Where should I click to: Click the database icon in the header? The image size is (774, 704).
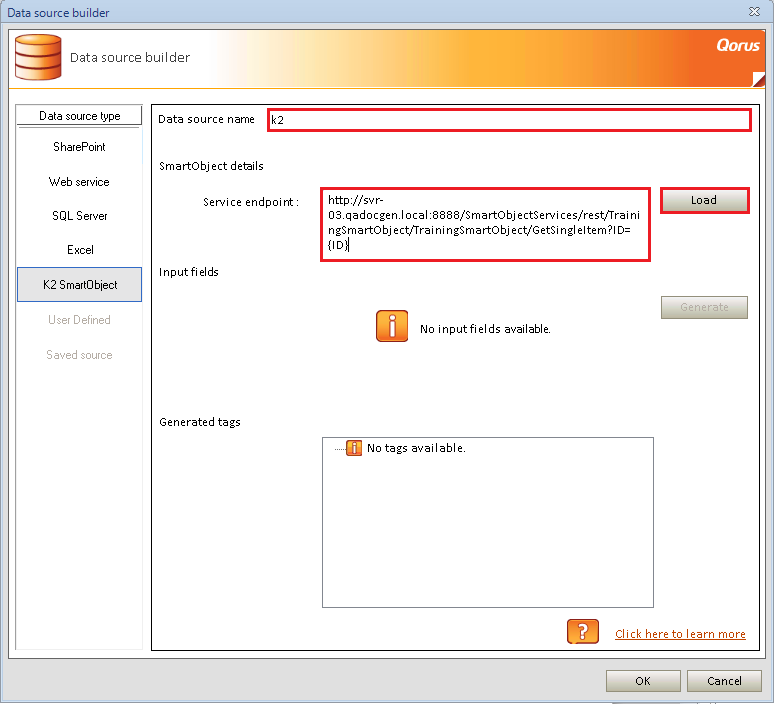pyautogui.click(x=38, y=57)
